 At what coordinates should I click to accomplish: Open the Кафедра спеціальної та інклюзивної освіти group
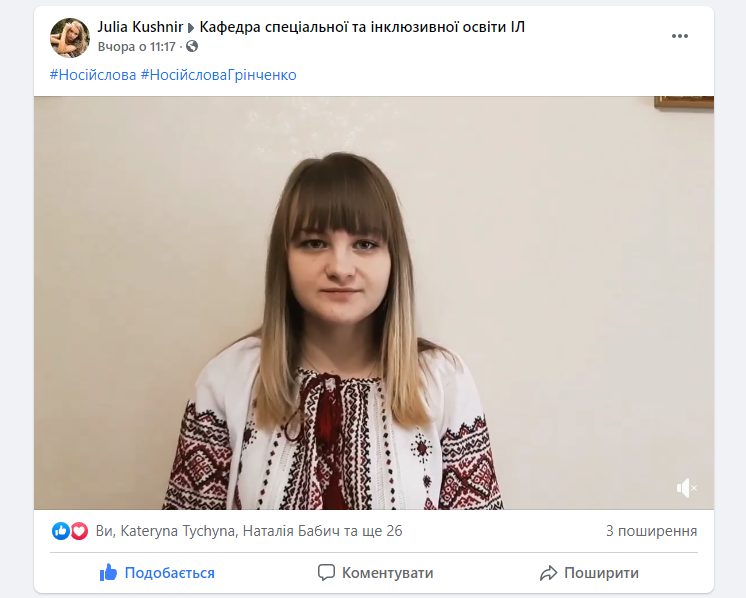coord(362,27)
